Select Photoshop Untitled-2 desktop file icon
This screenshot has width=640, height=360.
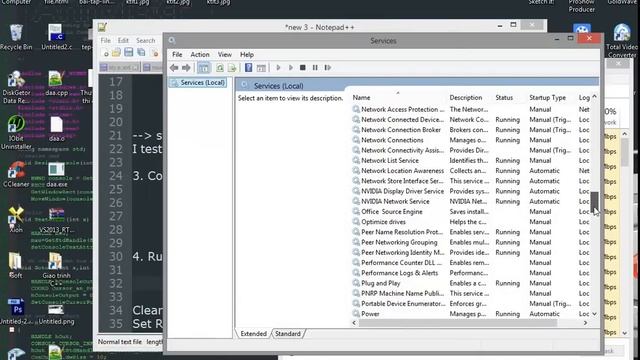(x=16, y=312)
